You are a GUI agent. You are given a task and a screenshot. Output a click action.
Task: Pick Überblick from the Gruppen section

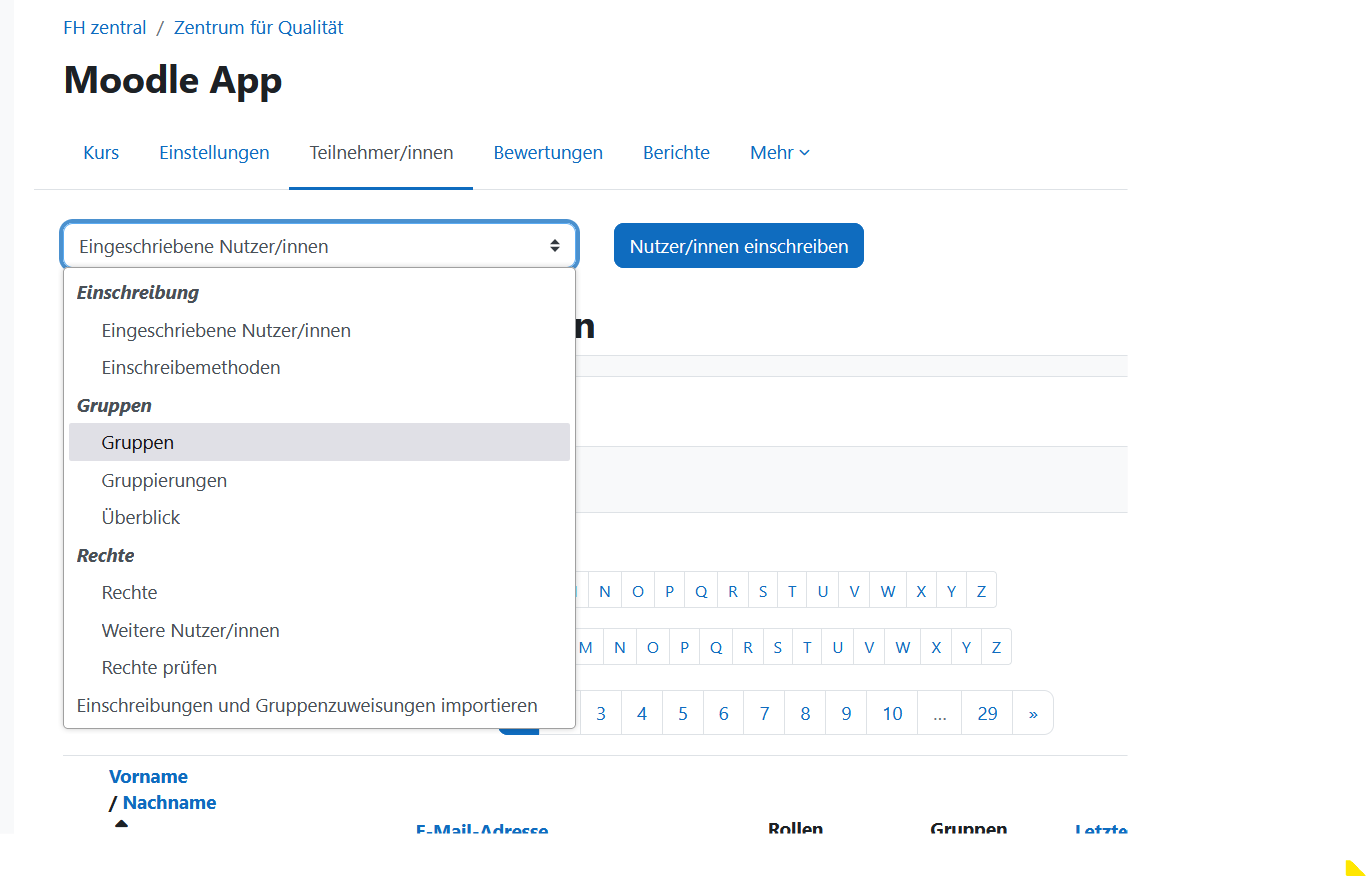[141, 517]
